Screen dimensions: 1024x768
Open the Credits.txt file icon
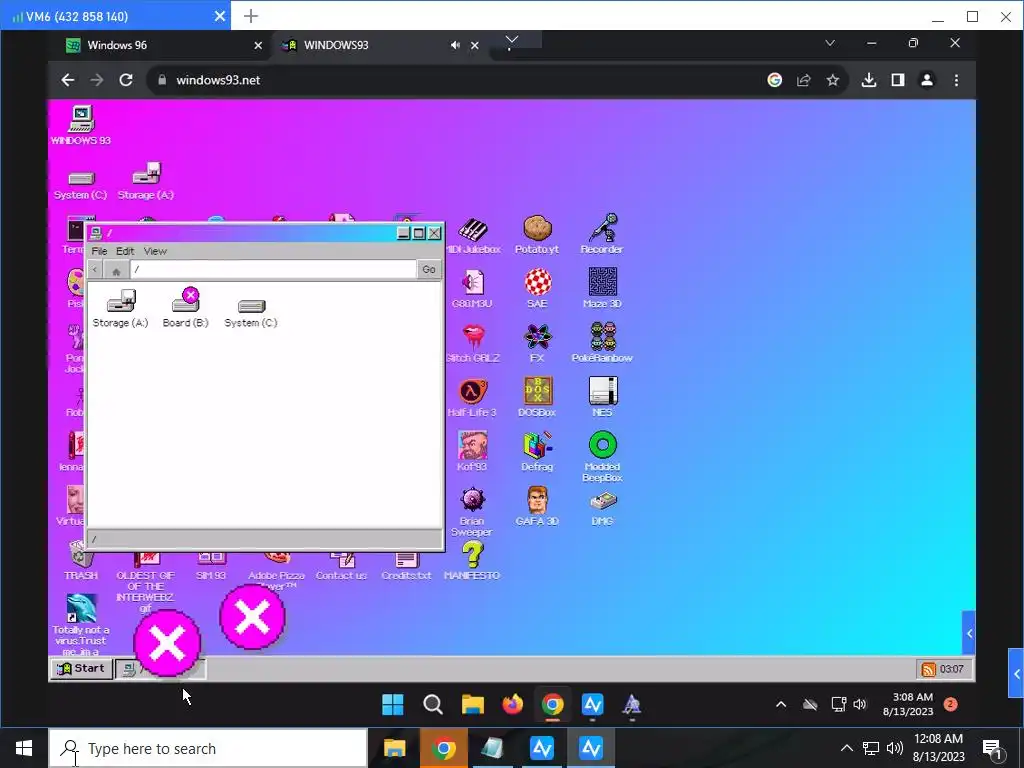pyautogui.click(x=406, y=566)
